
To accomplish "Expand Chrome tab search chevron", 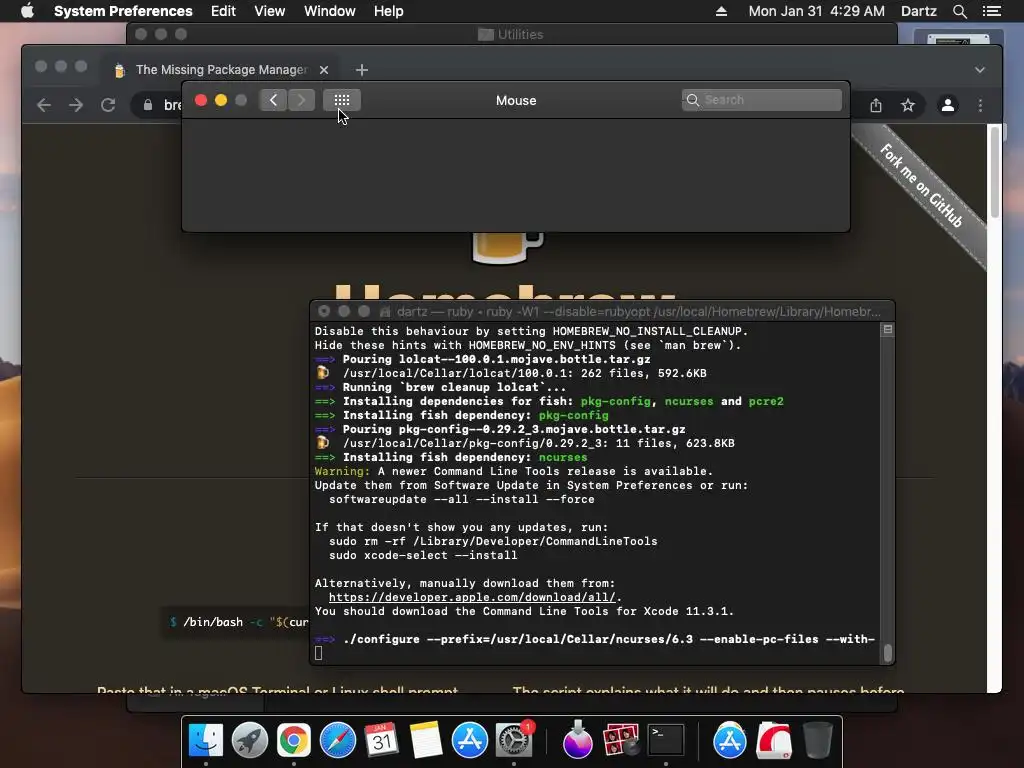I will click(x=980, y=70).
